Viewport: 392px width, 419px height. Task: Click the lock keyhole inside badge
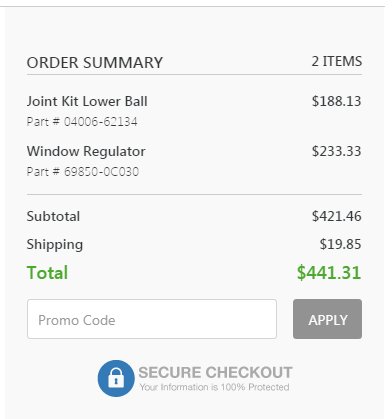[x=116, y=381]
